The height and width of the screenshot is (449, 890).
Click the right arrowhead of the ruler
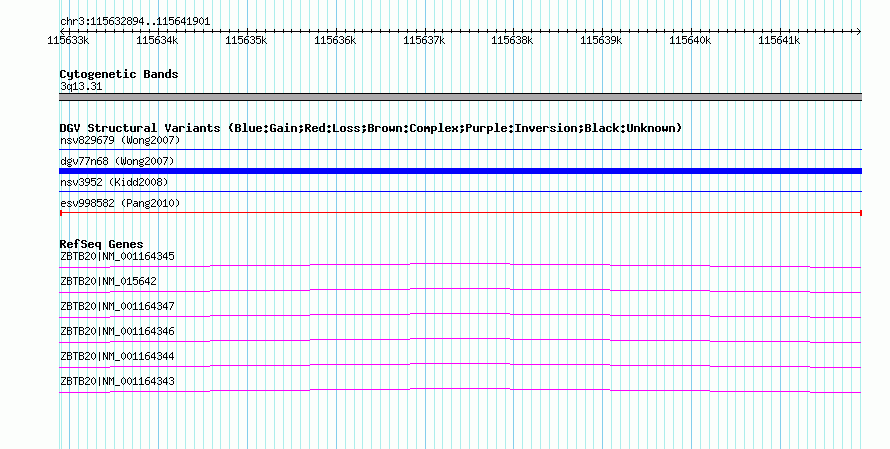click(x=859, y=31)
